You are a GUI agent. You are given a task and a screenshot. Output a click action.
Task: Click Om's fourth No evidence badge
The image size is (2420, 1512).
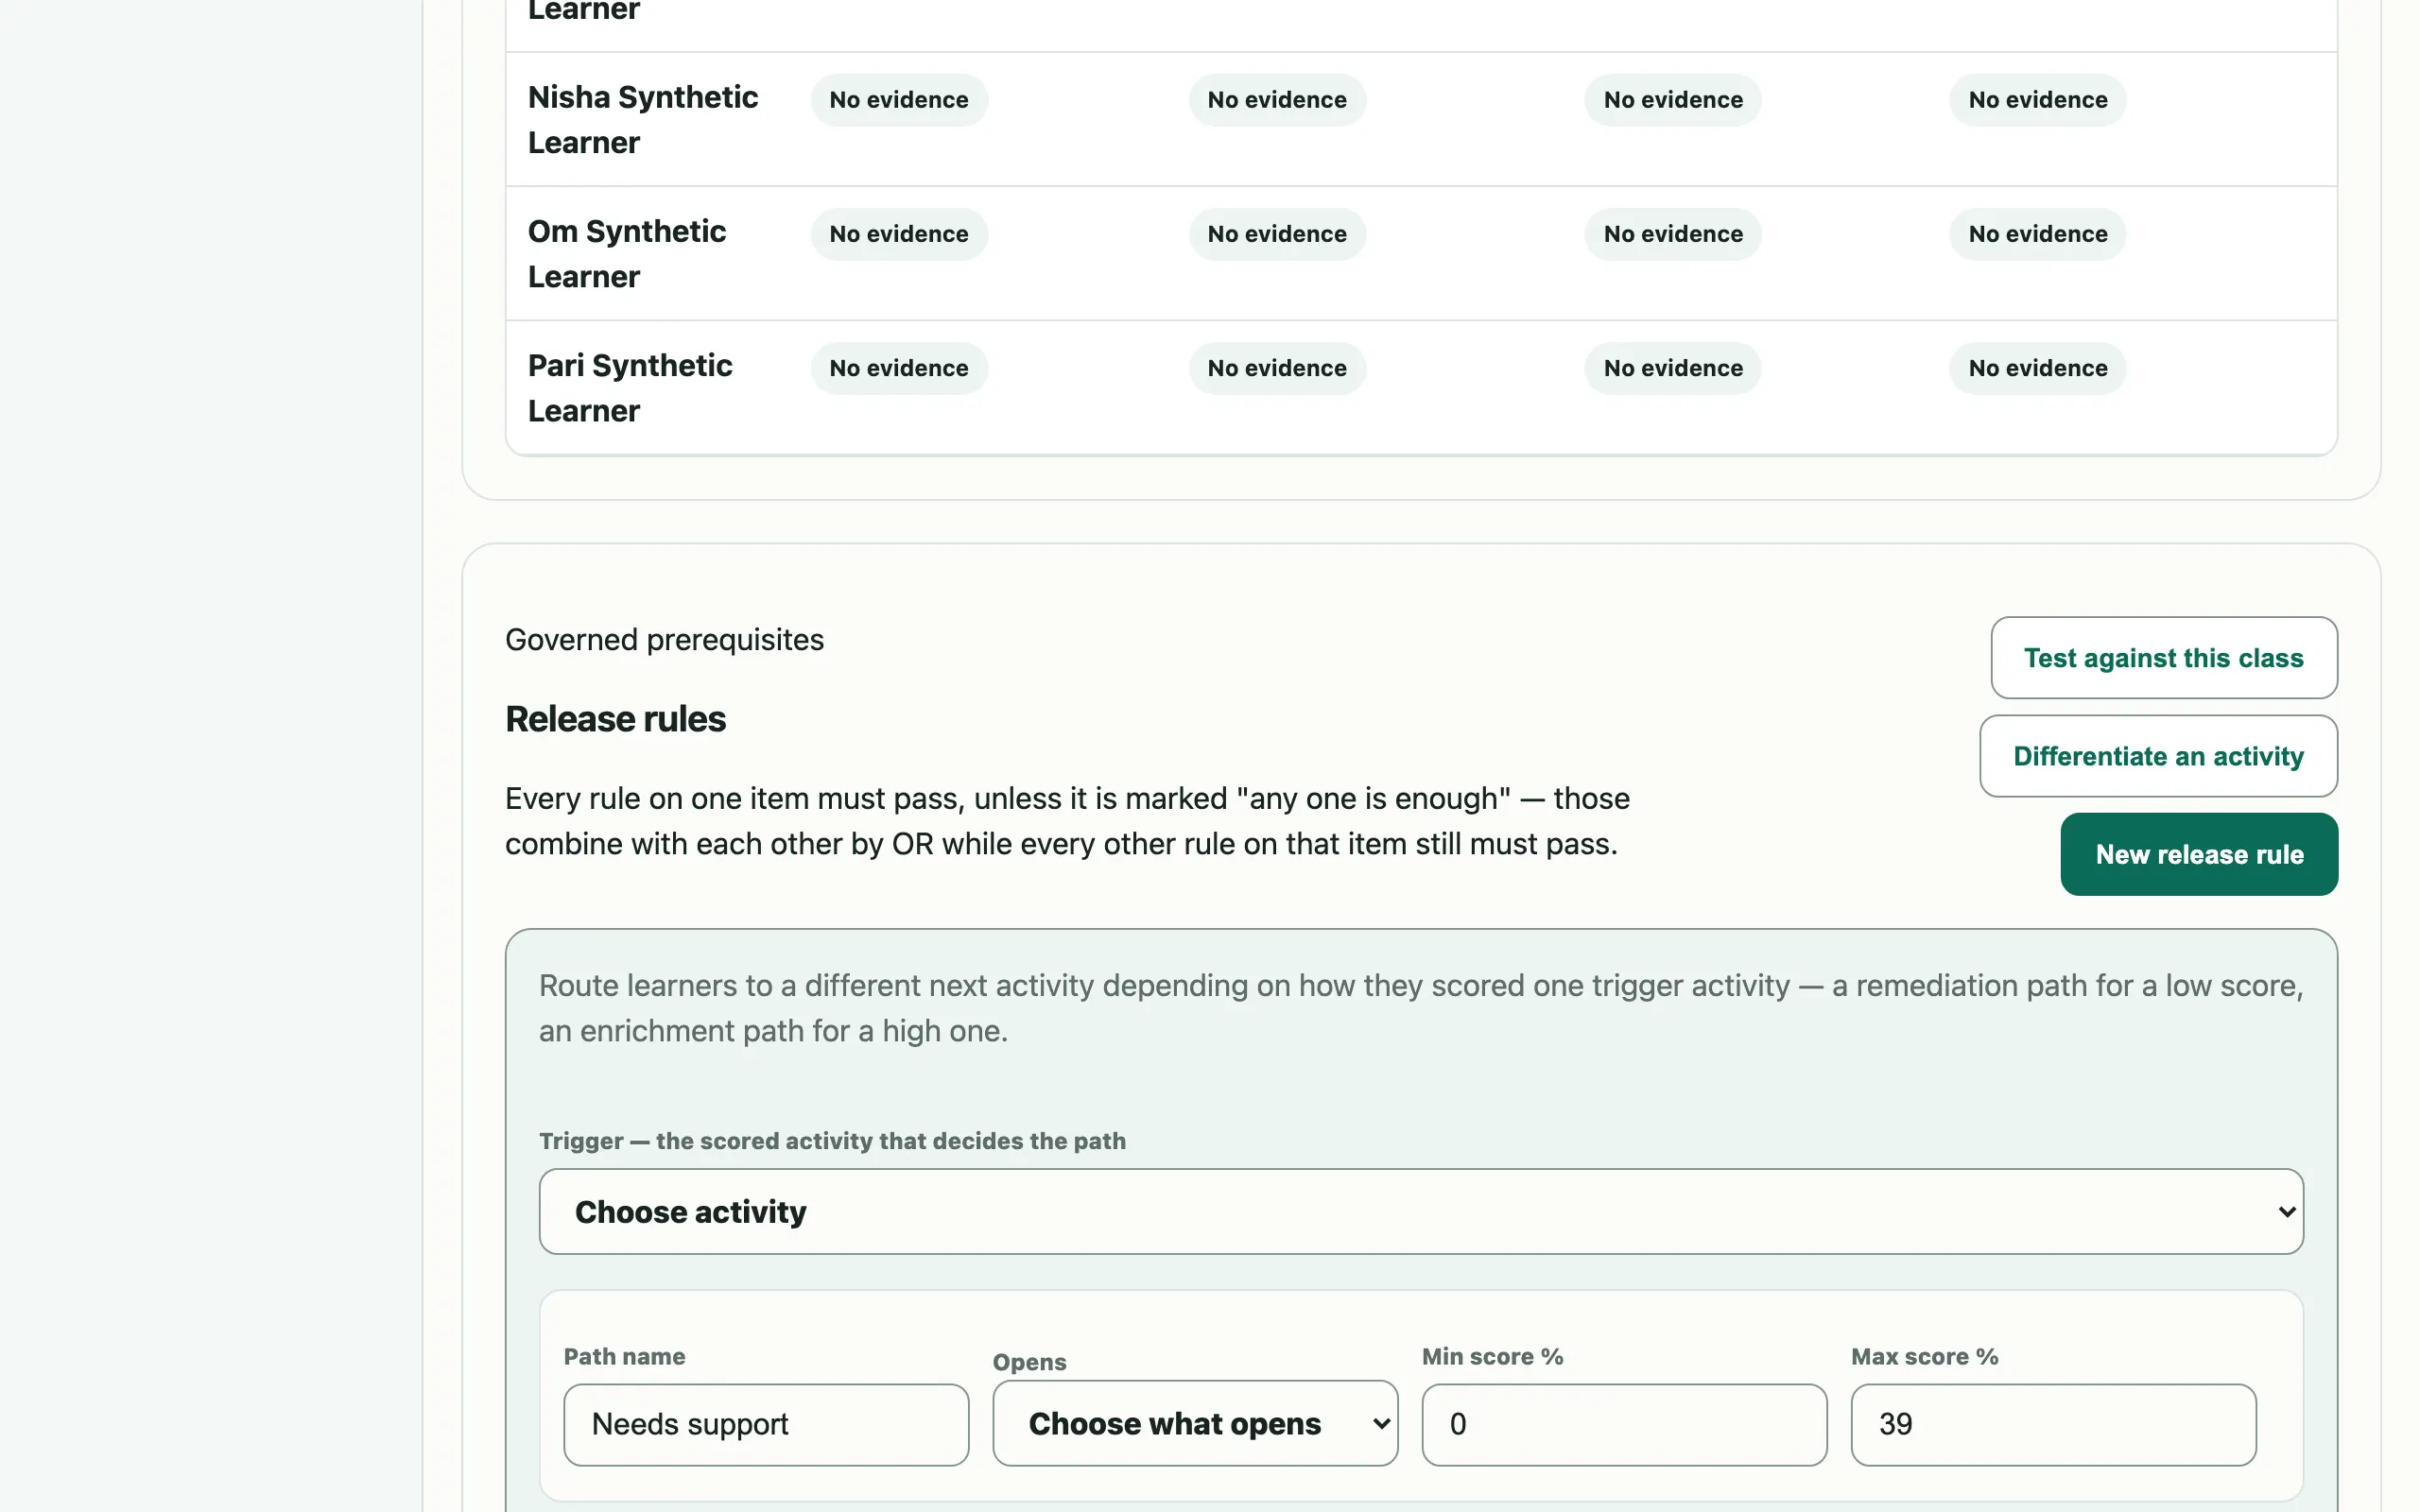click(x=2038, y=234)
